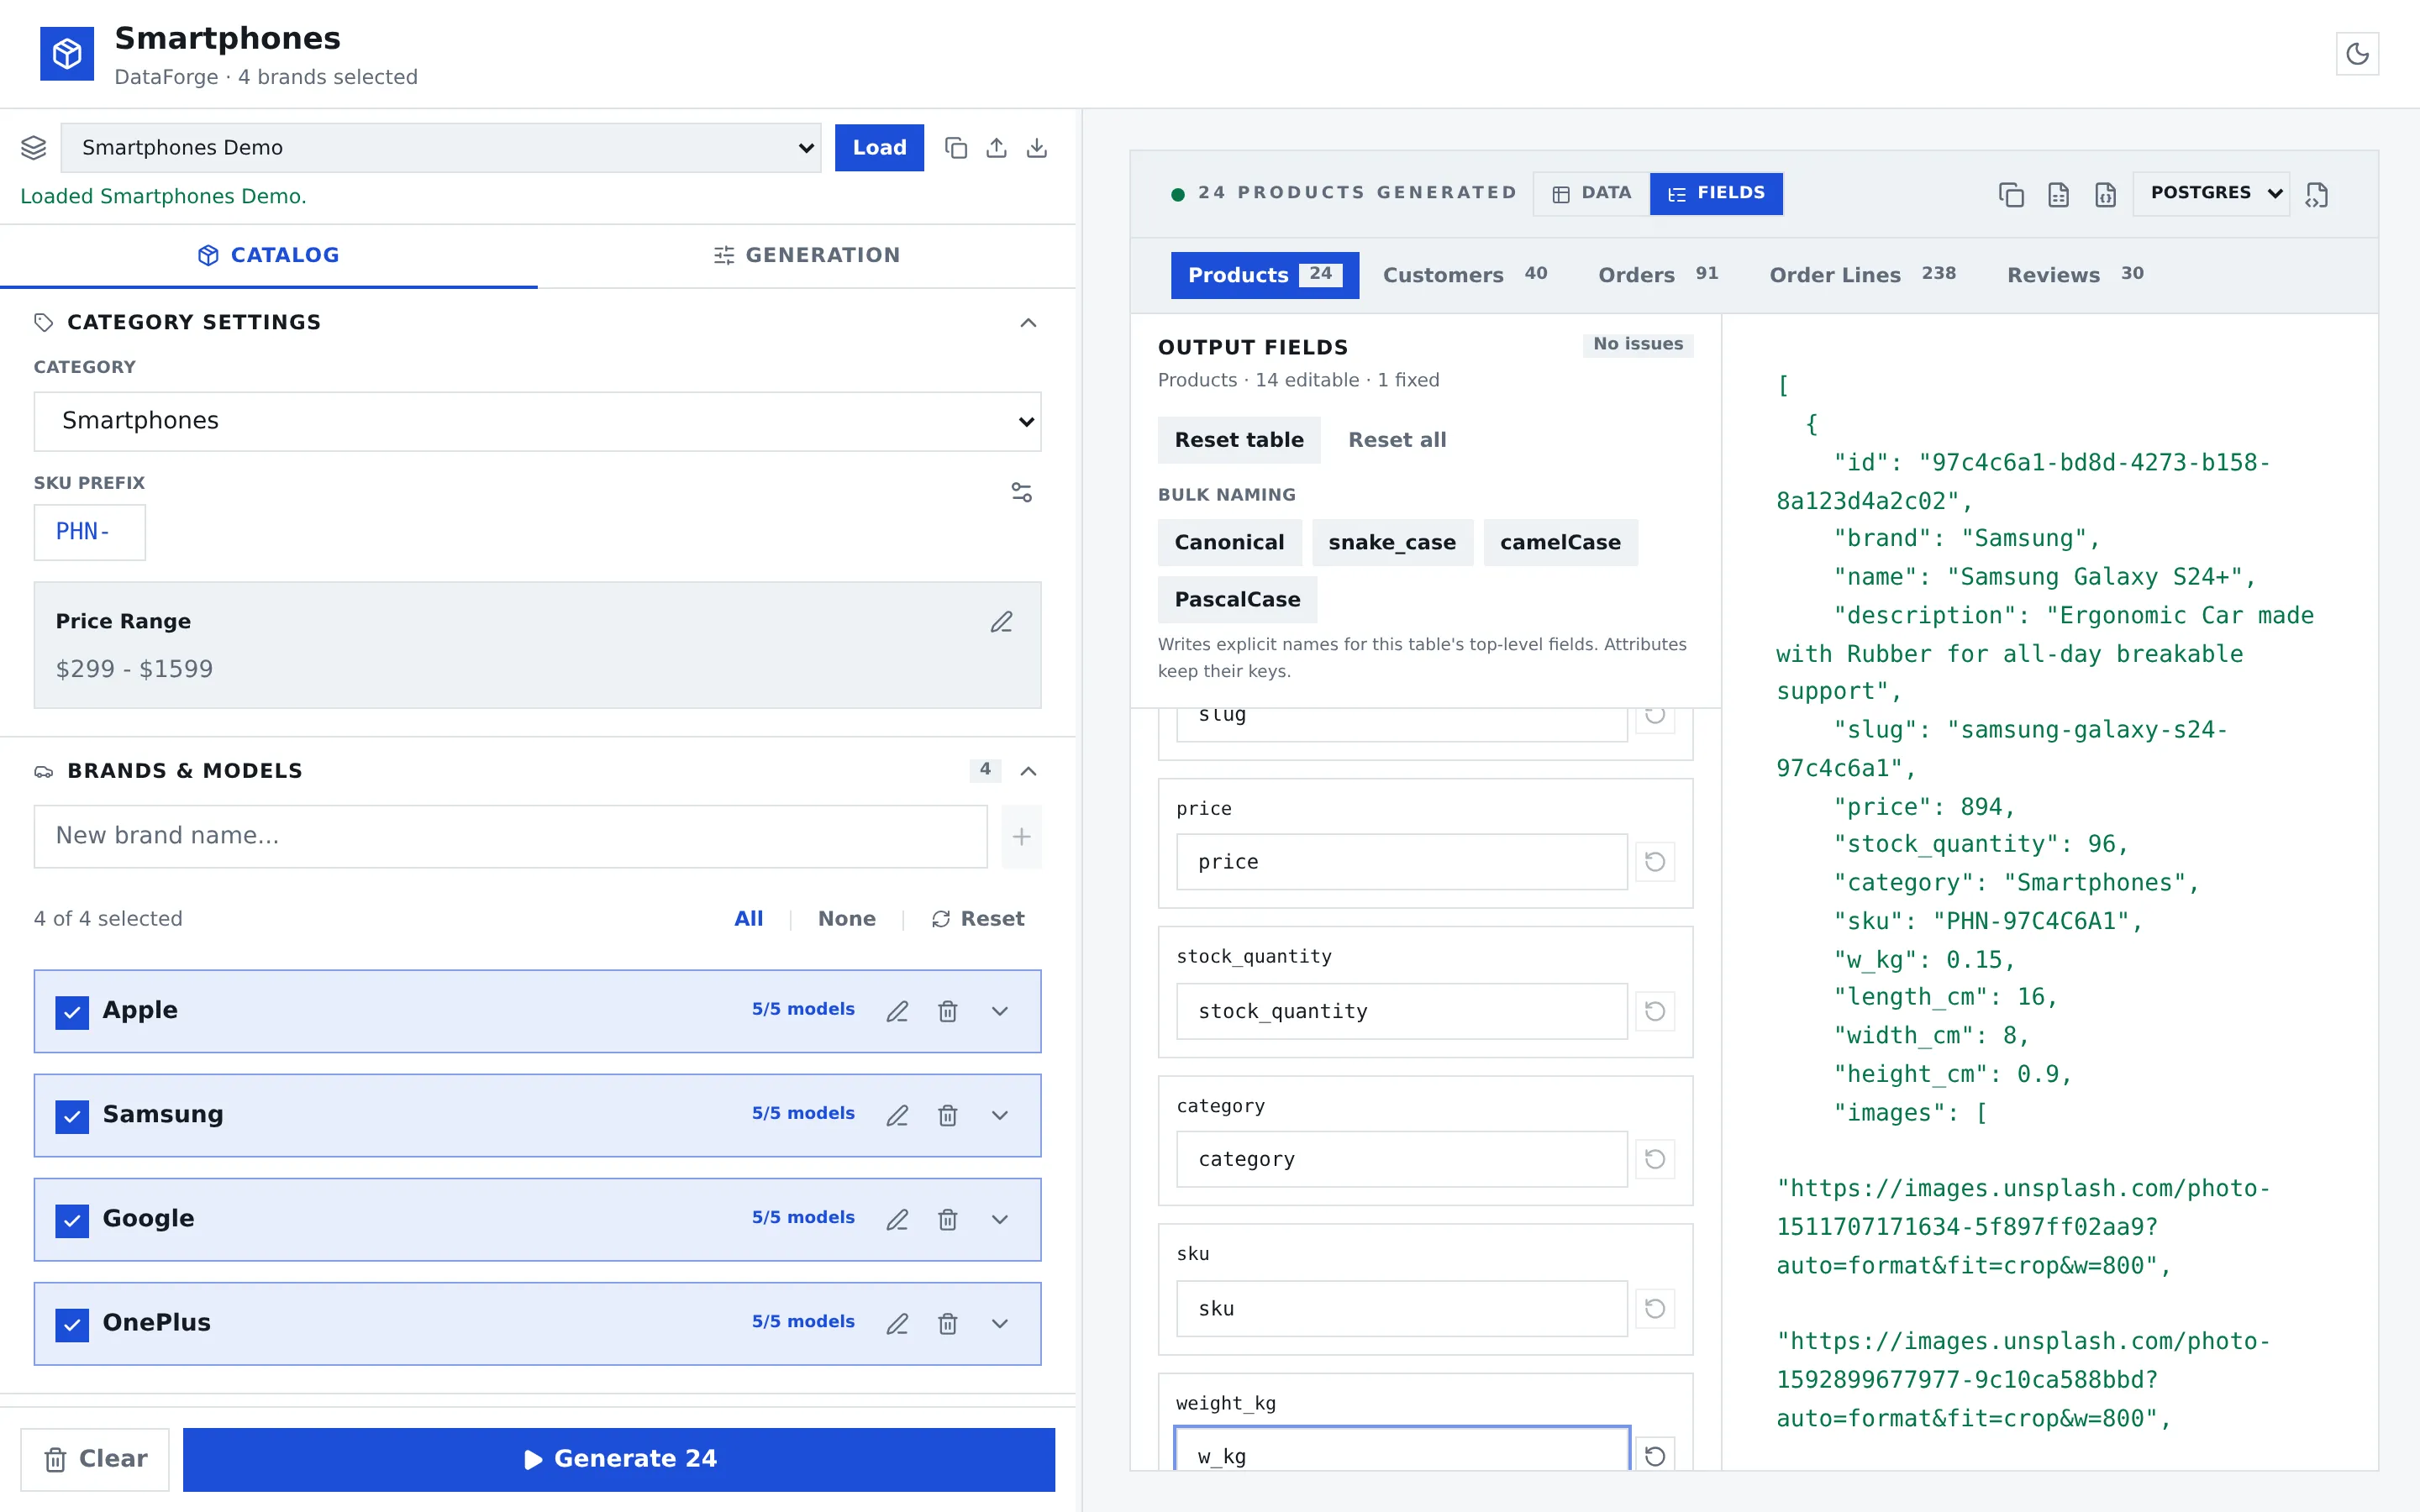The width and height of the screenshot is (2420, 1512).
Task: Click the New brand name input
Action: pos(510,837)
